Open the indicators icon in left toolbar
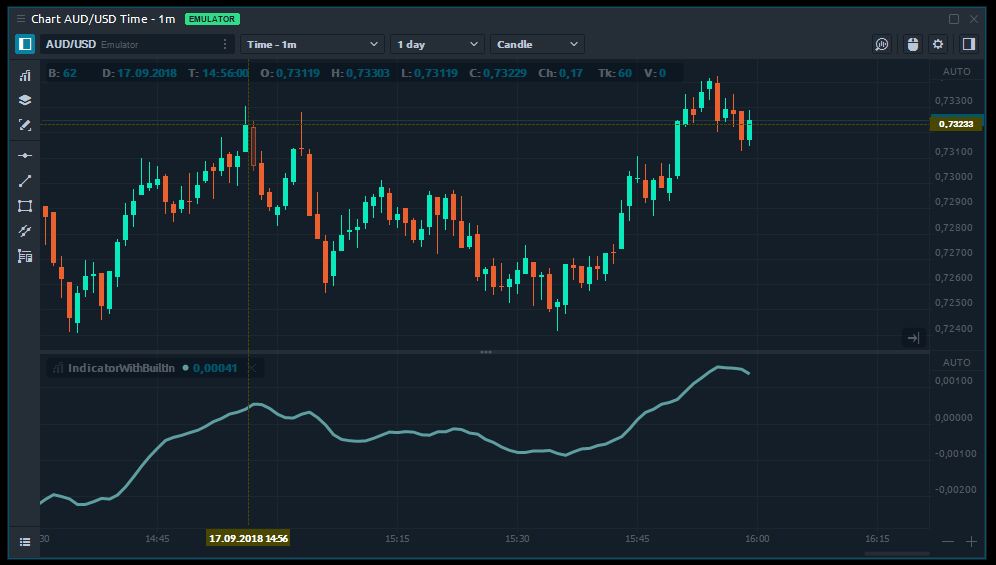996x565 pixels. pos(25,76)
